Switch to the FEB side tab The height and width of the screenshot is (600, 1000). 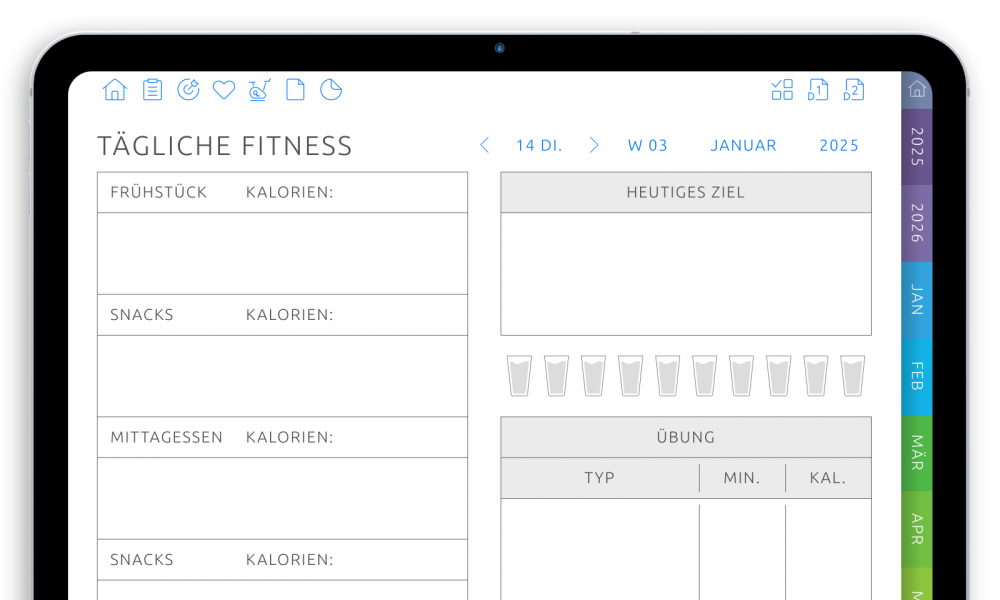tap(917, 376)
